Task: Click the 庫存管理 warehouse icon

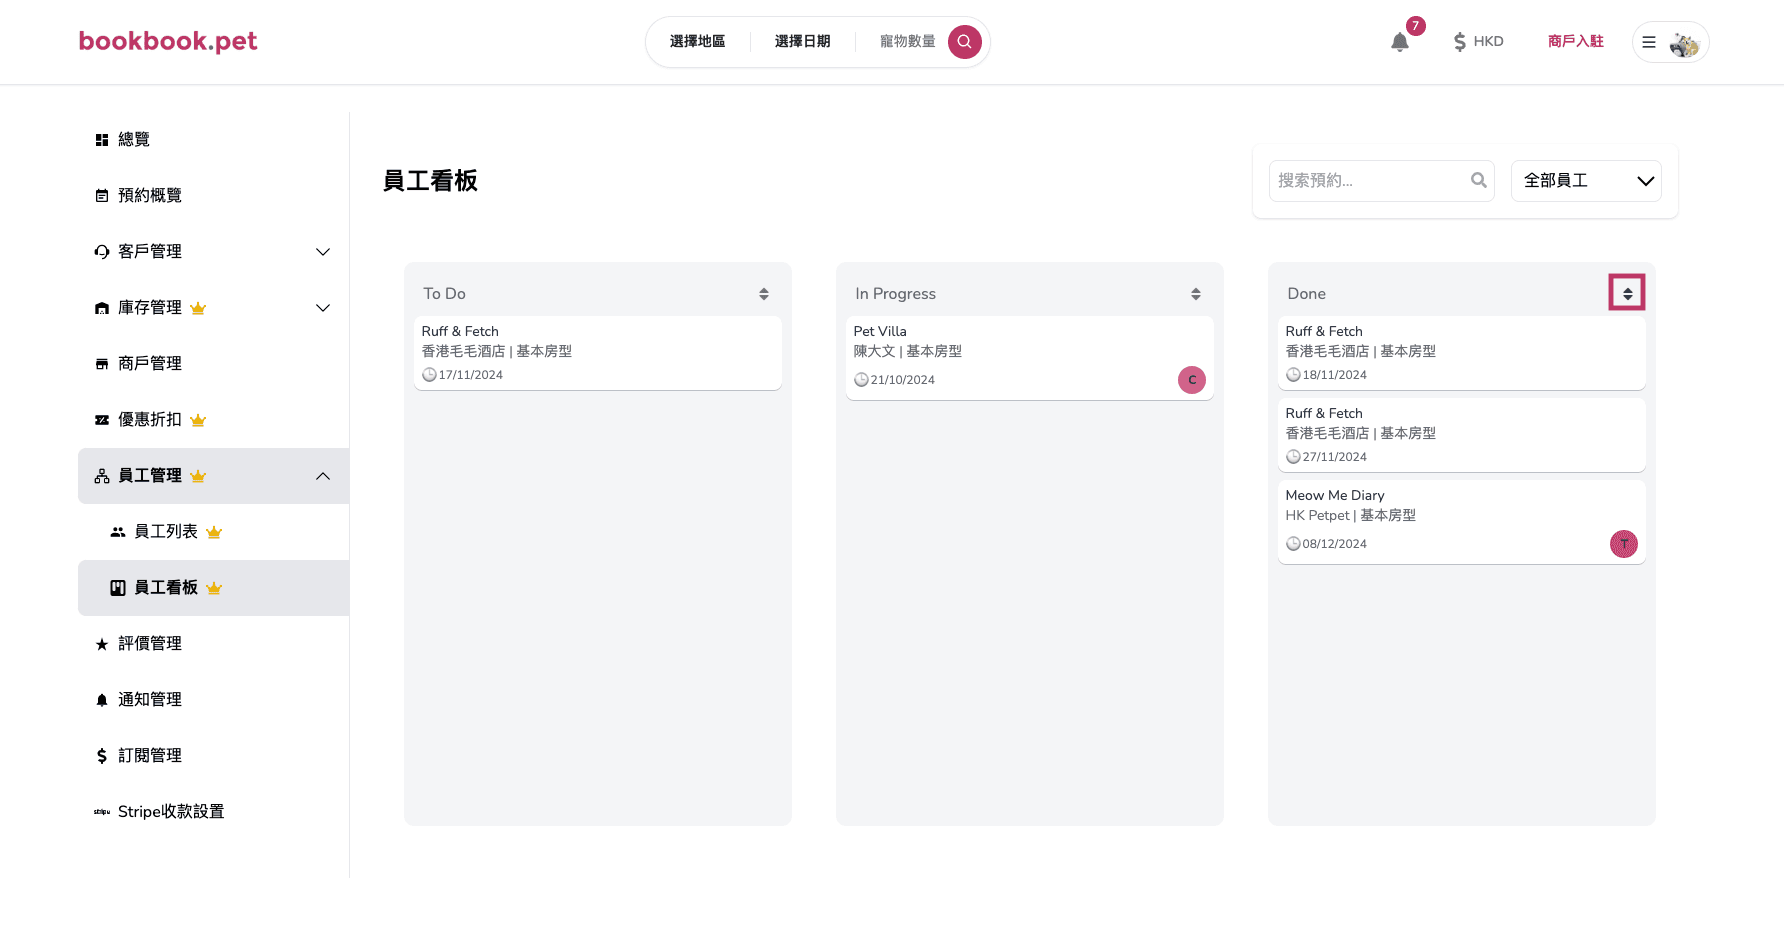Action: 102,308
